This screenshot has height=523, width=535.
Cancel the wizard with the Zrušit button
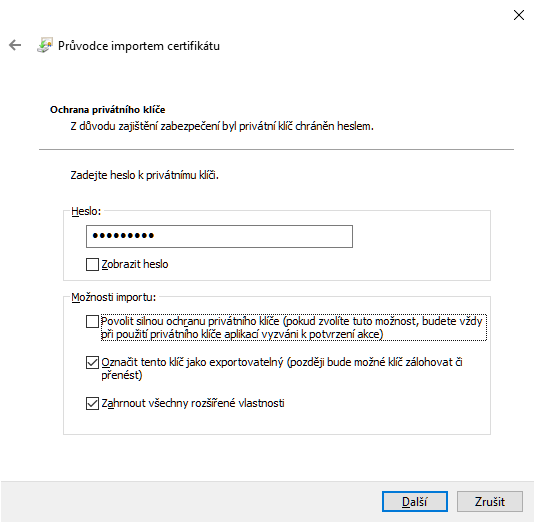click(490, 502)
